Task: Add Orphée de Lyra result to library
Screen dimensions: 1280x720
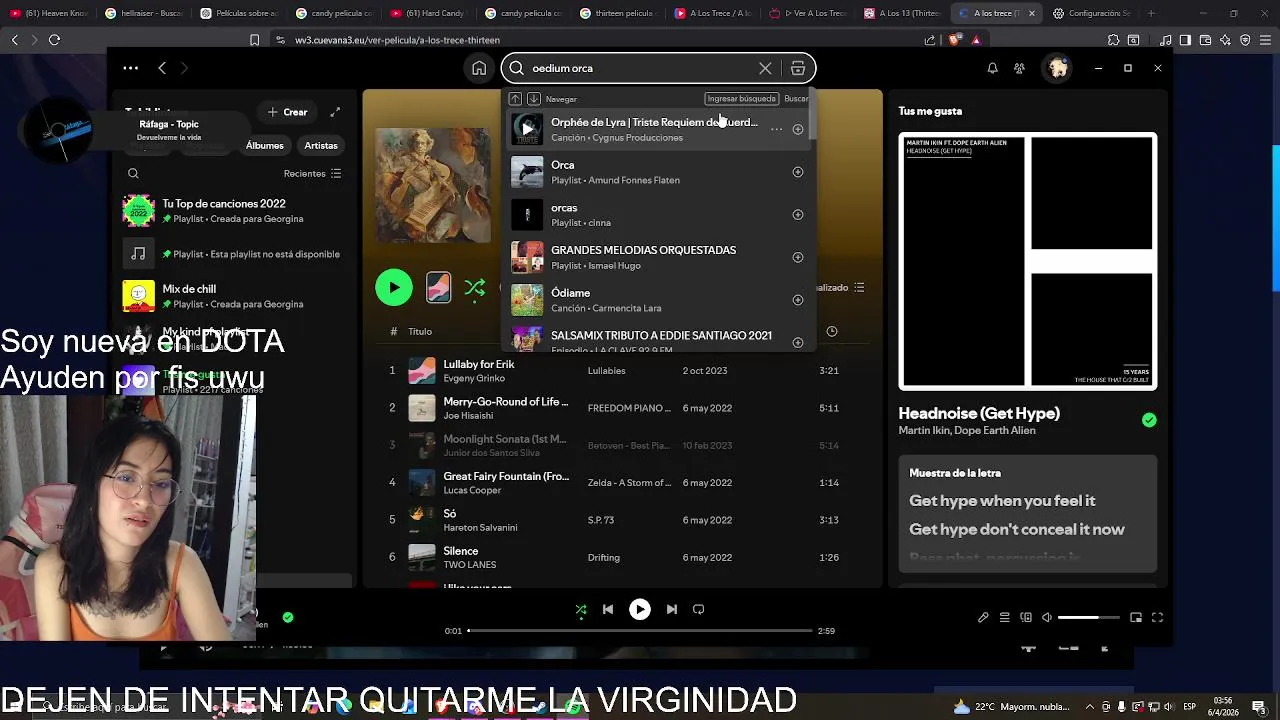Action: coord(798,129)
